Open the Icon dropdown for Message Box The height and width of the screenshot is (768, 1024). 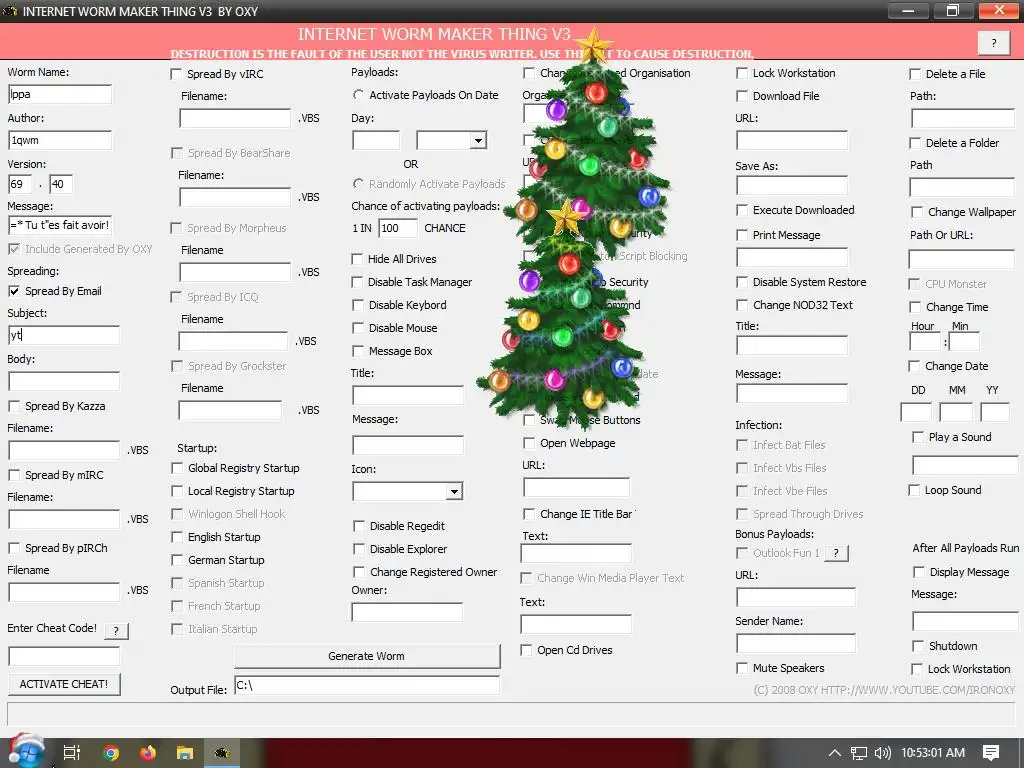coord(455,492)
